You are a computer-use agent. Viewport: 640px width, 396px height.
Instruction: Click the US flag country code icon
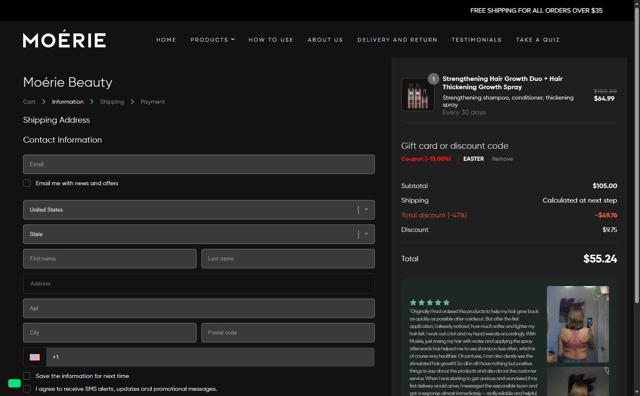(x=35, y=357)
